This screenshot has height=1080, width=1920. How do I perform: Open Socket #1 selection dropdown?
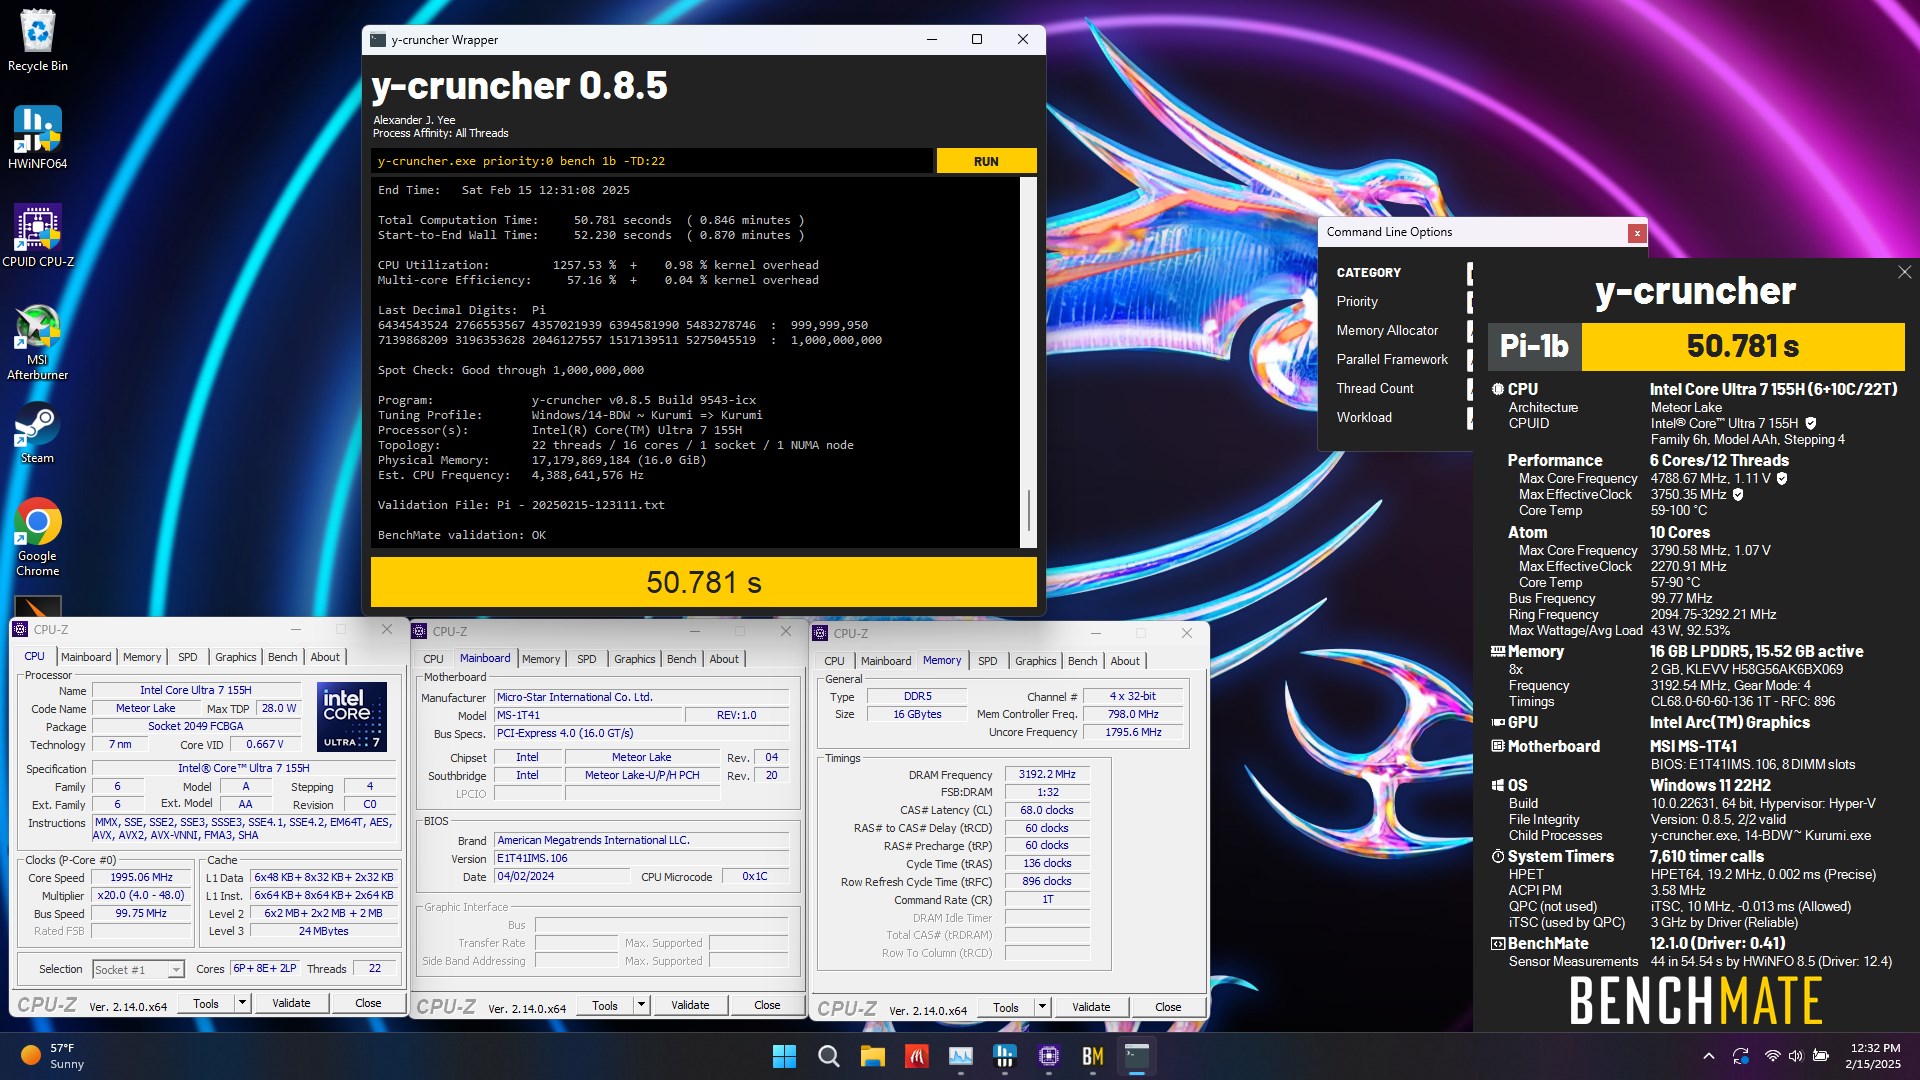click(x=138, y=969)
